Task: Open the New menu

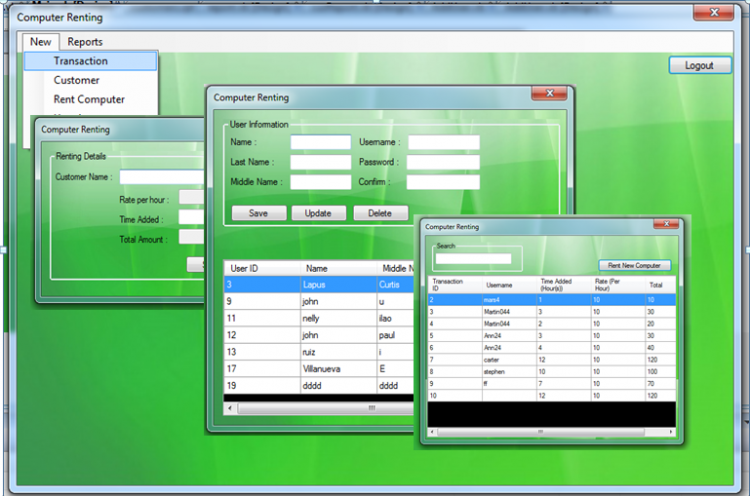Action: (40, 42)
